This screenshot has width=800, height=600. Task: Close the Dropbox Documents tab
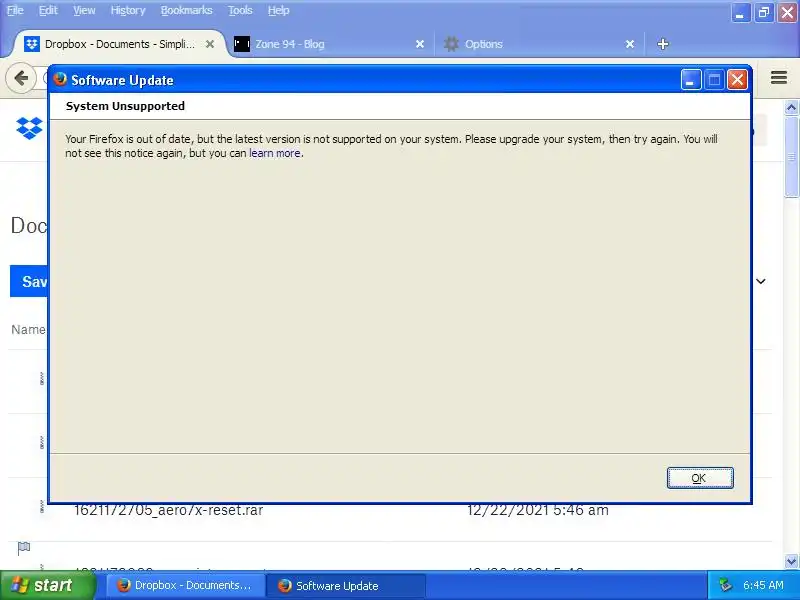[210, 44]
